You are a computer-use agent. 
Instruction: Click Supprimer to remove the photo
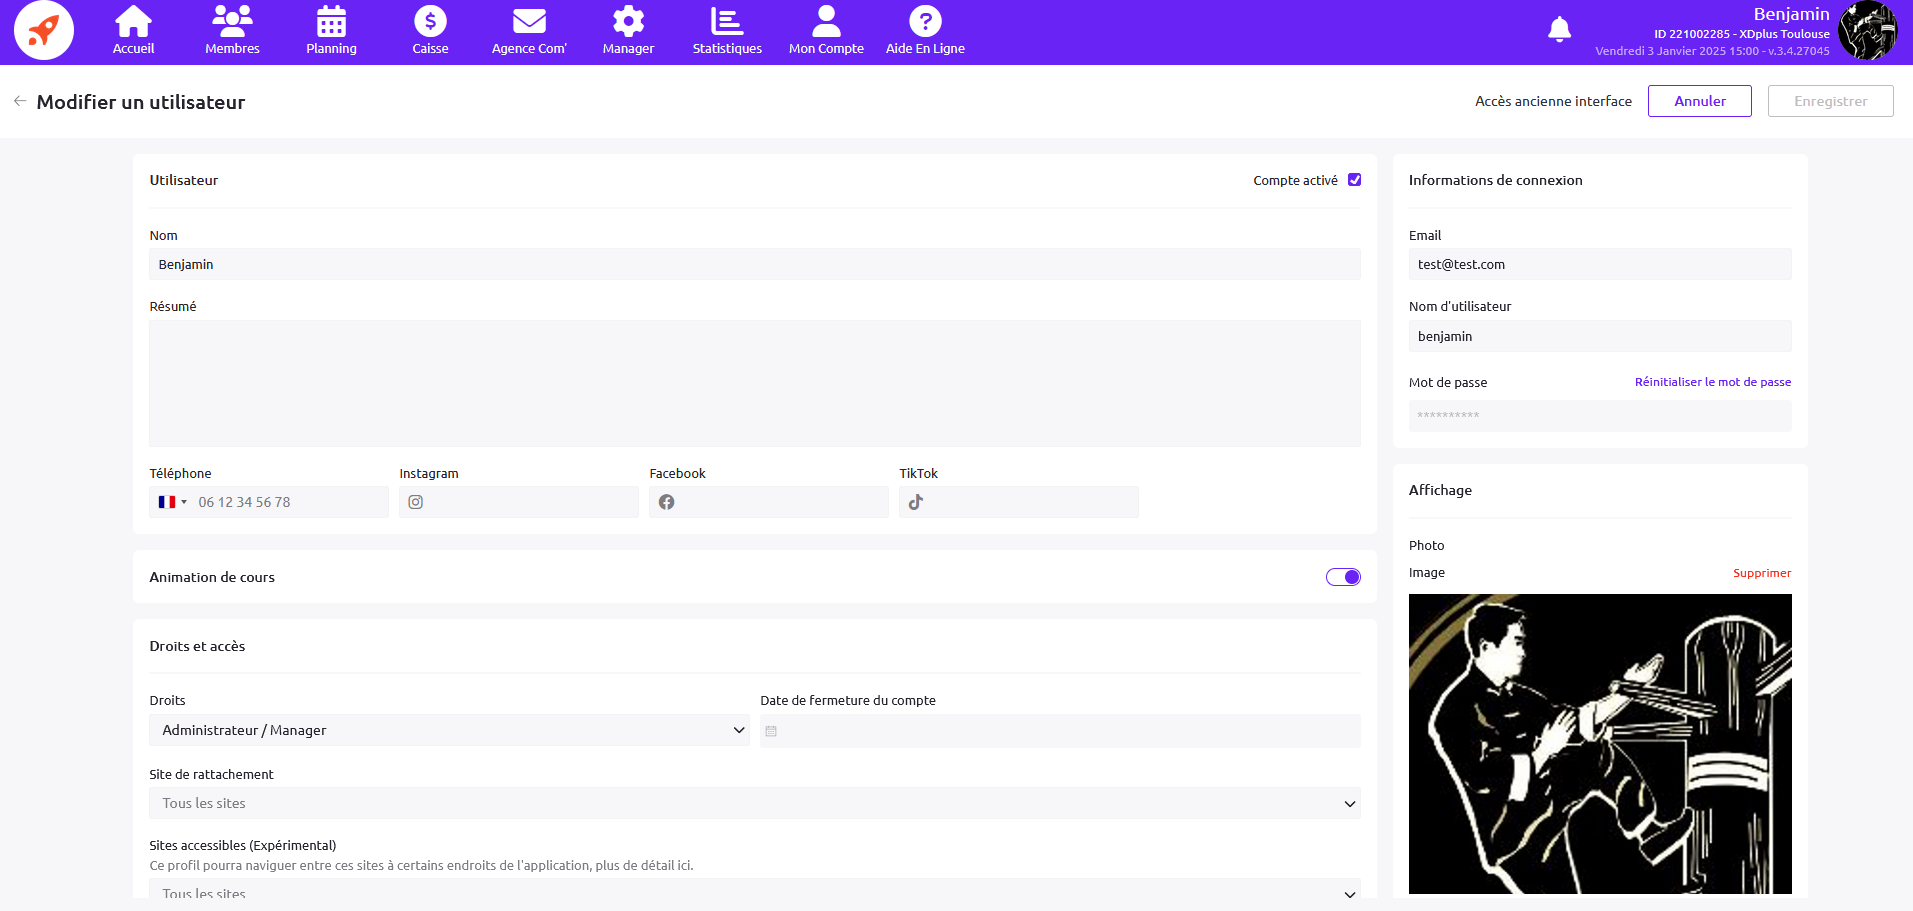pos(1761,573)
